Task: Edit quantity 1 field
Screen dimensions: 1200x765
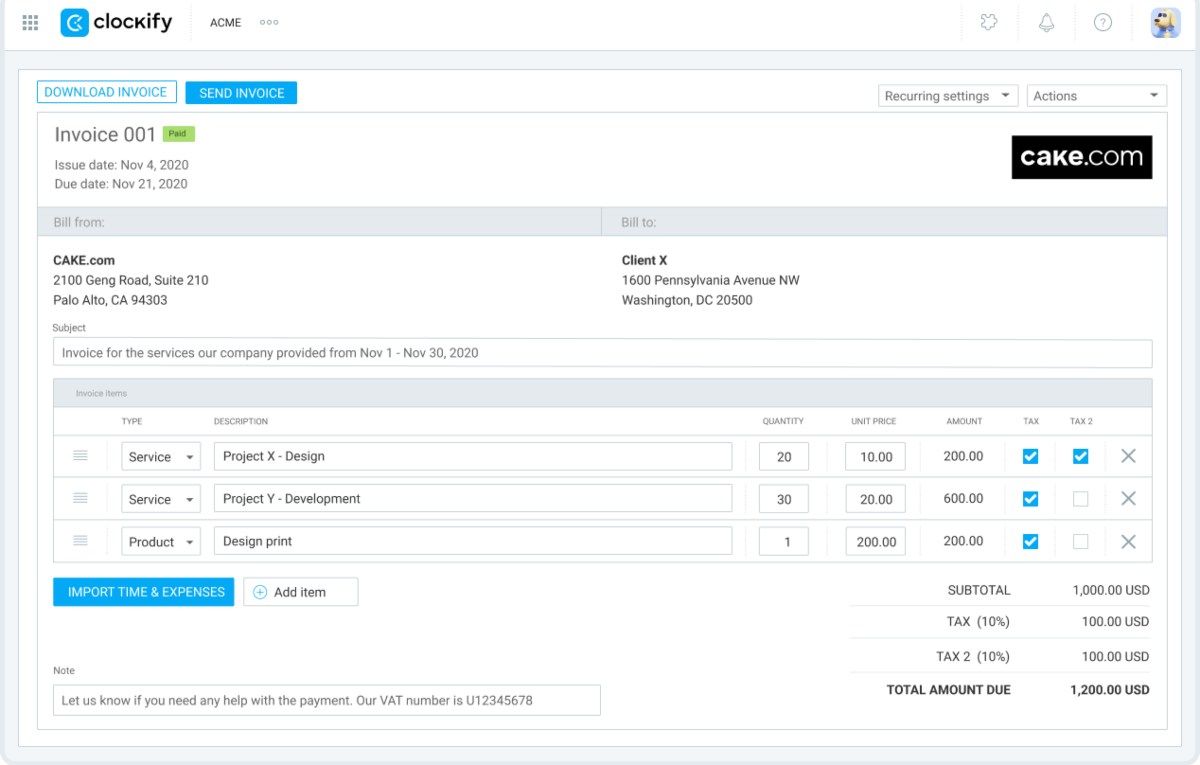Action: pos(784,541)
